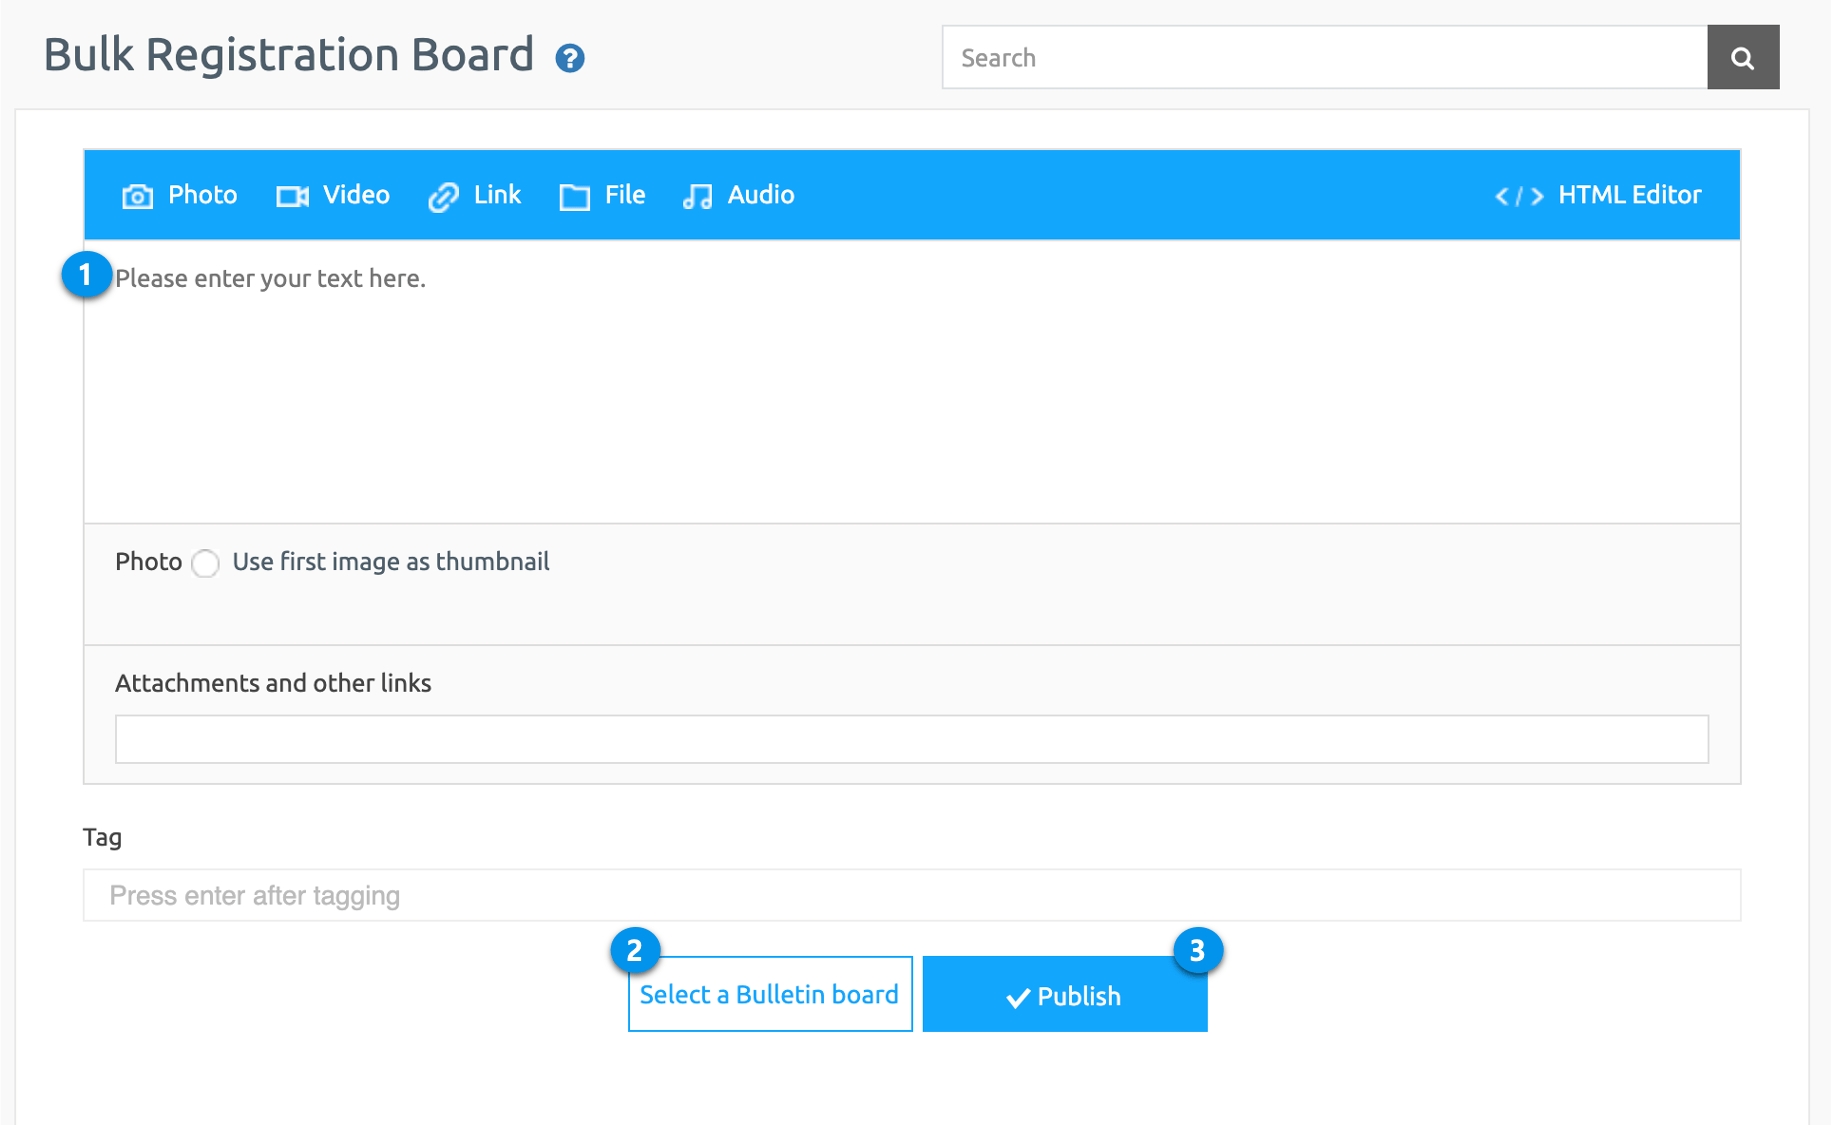The width and height of the screenshot is (1831, 1125).
Task: Open the help question mark icon
Action: [x=570, y=58]
